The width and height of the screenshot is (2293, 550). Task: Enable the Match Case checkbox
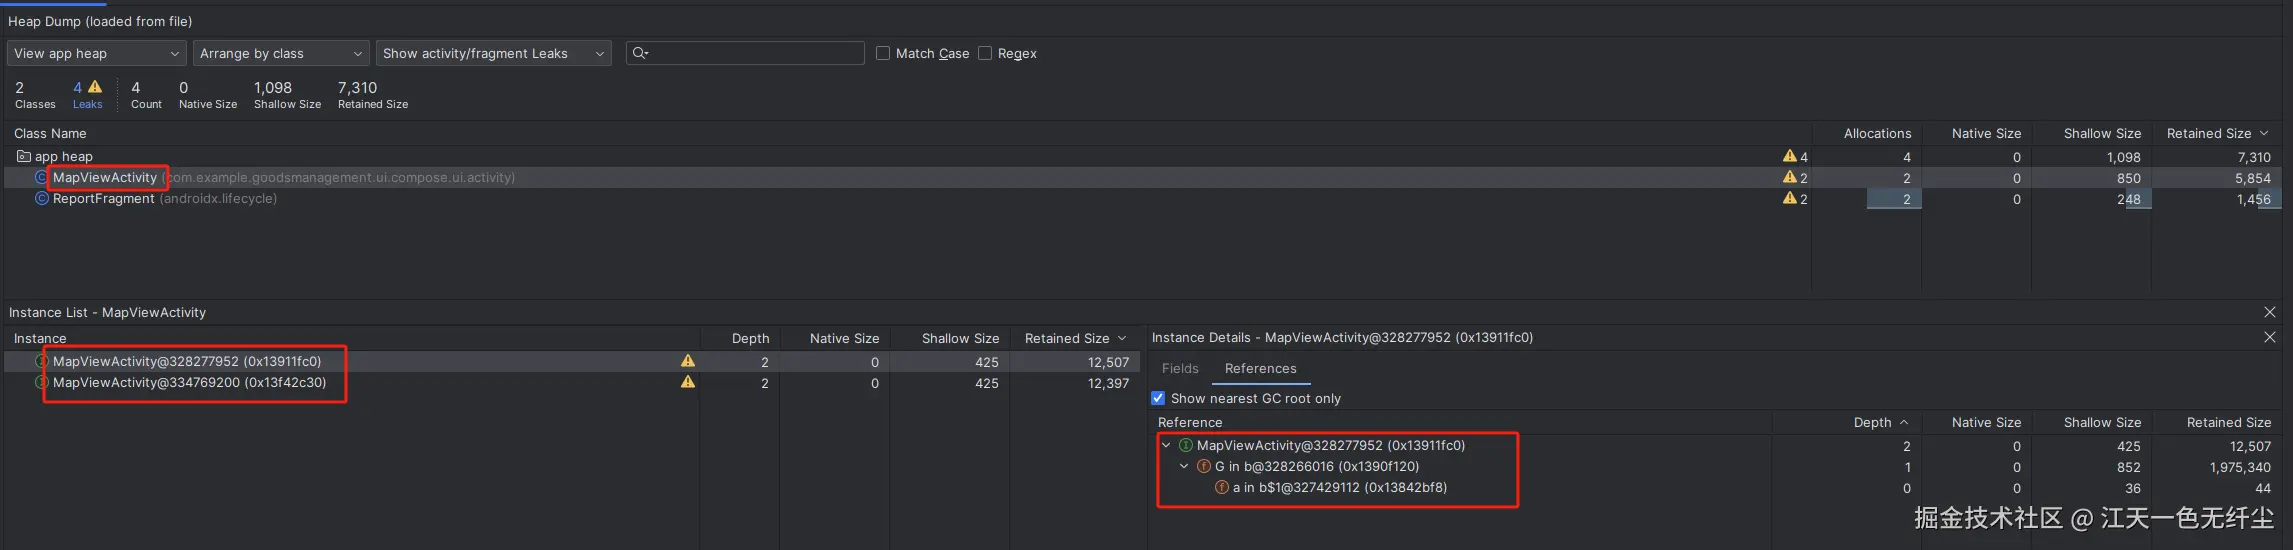point(883,53)
